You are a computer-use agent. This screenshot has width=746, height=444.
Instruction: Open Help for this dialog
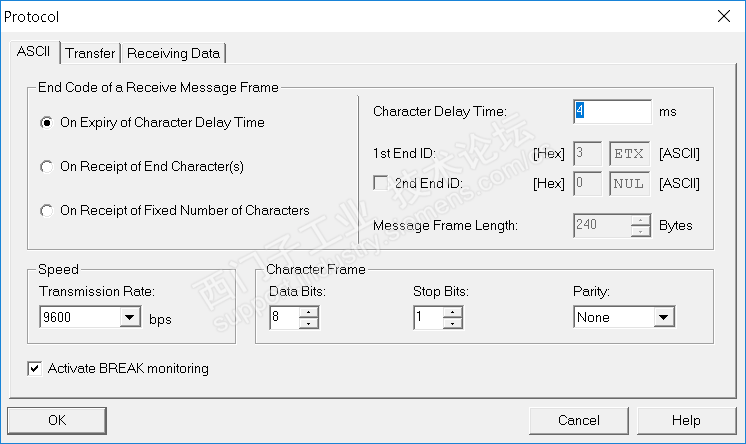686,420
